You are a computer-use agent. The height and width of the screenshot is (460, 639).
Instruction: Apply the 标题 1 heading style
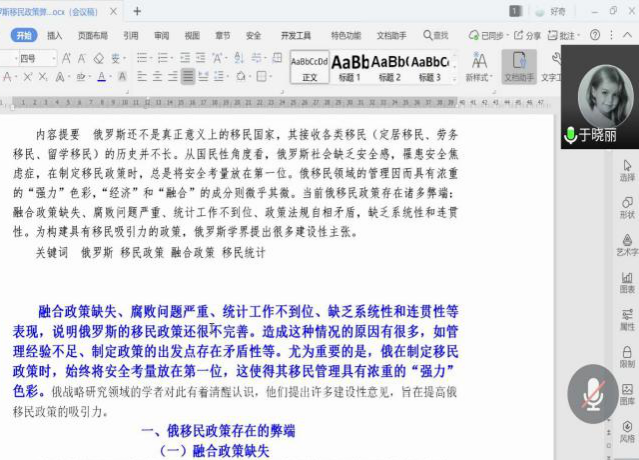coord(350,67)
